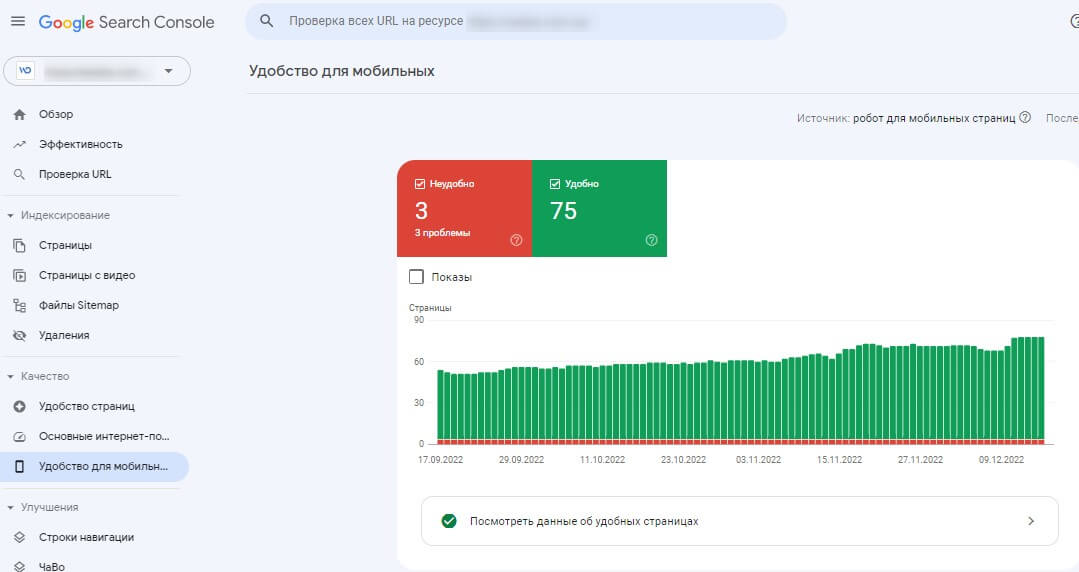This screenshot has height=572, width=1079.
Task: Select the green Удобно card
Action: click(x=599, y=209)
